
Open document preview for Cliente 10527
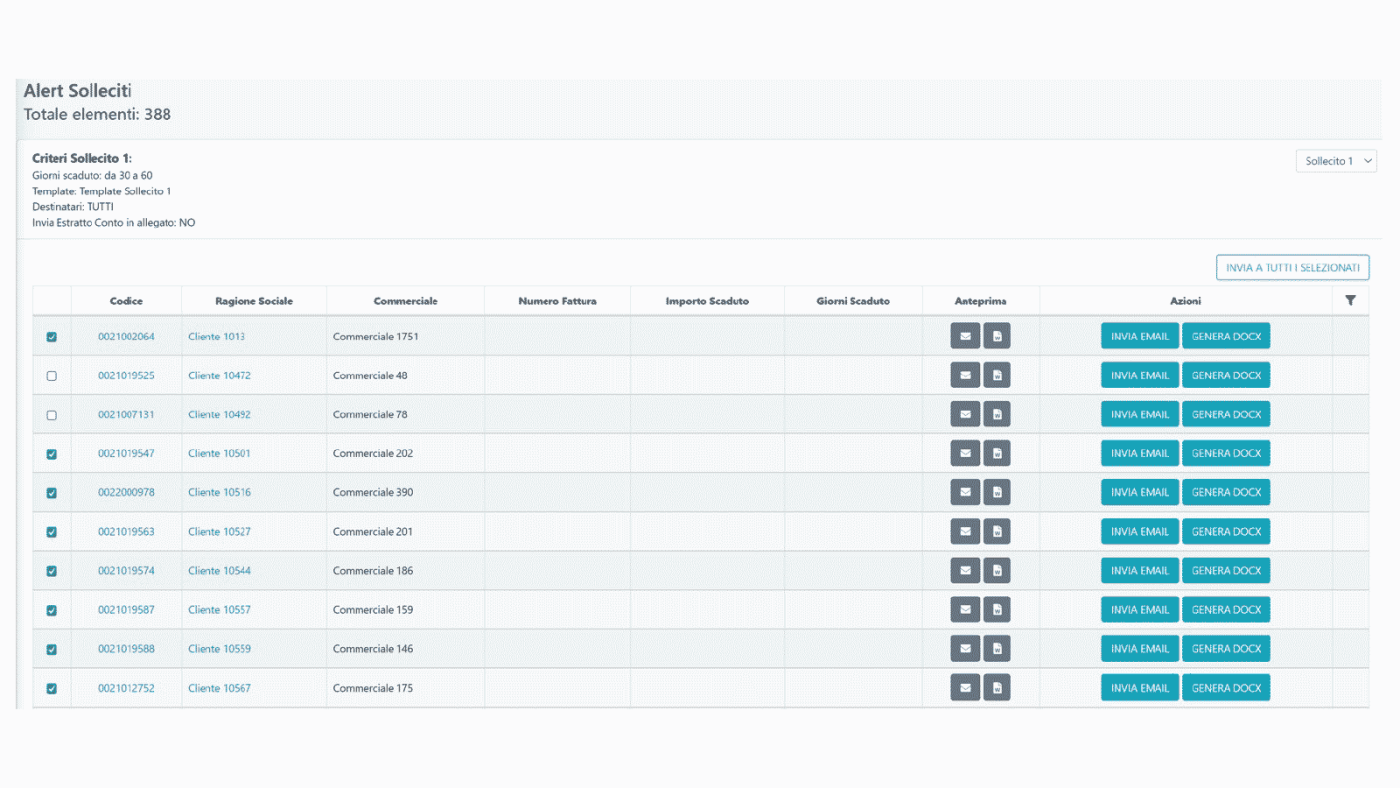click(997, 531)
